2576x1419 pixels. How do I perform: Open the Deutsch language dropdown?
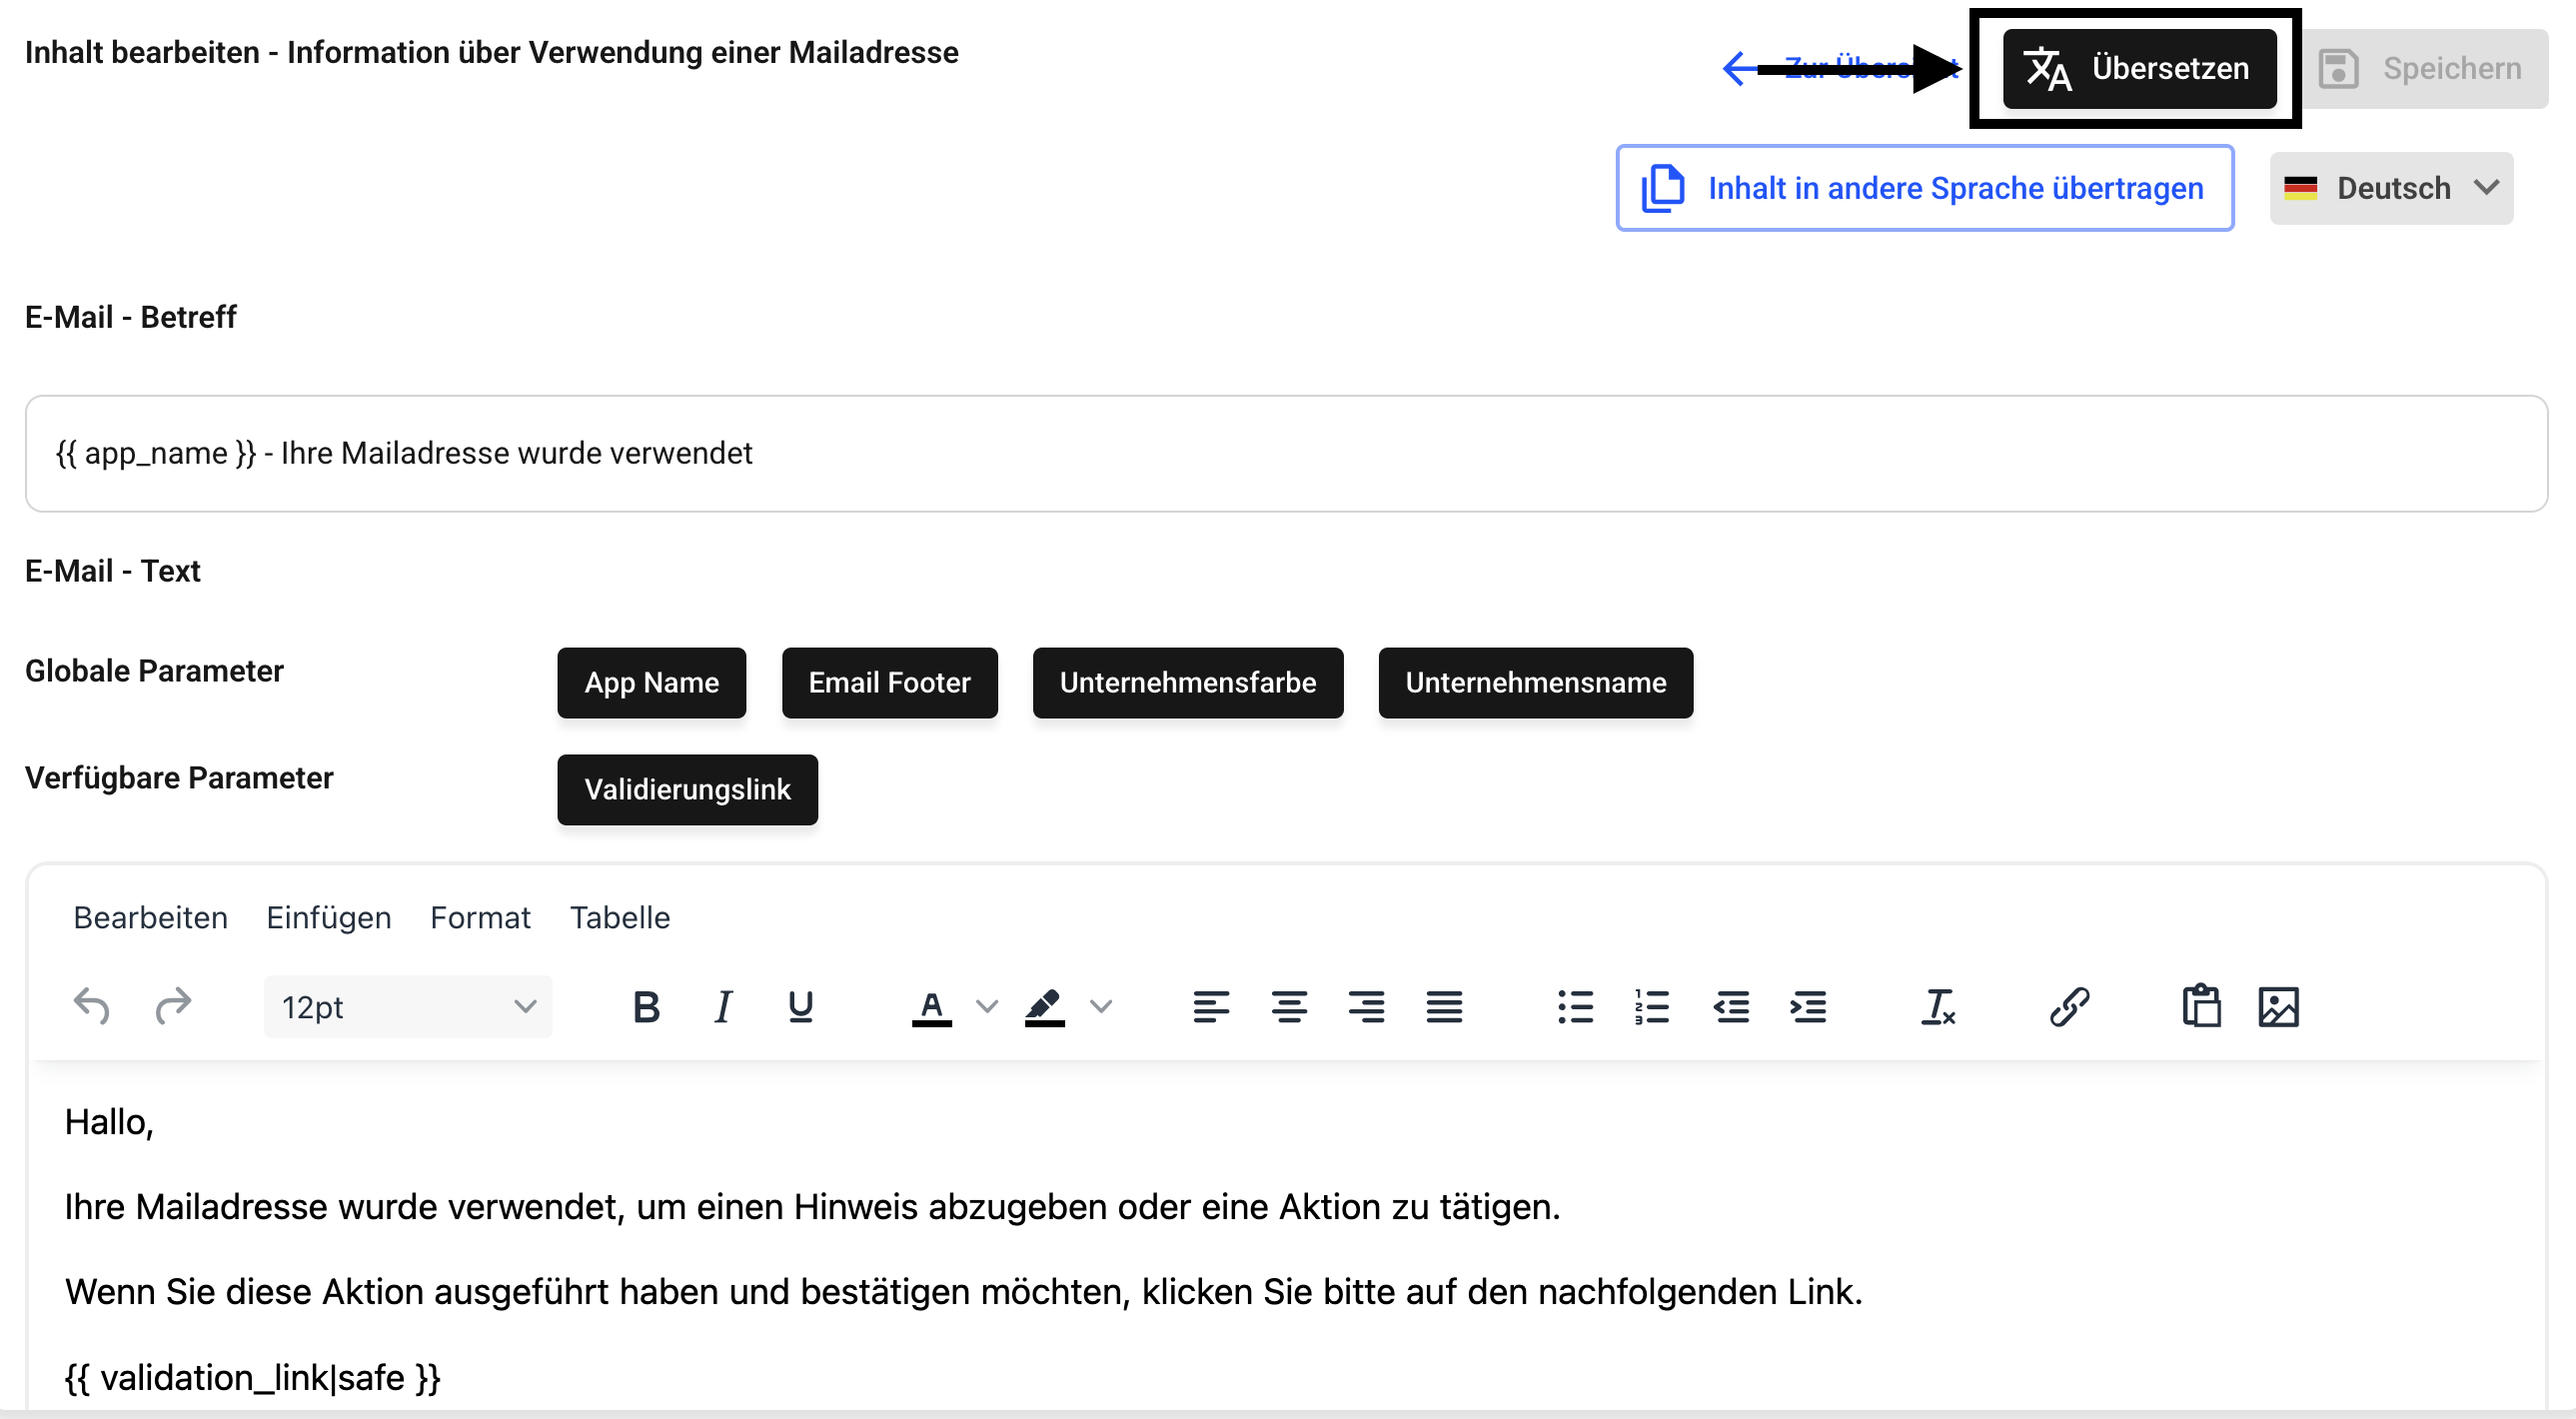tap(2391, 188)
